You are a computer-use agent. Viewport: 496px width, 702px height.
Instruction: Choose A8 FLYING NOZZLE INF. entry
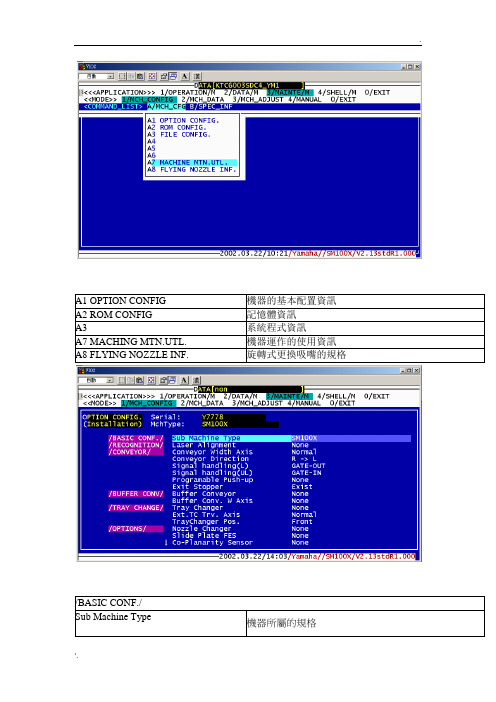(192, 170)
